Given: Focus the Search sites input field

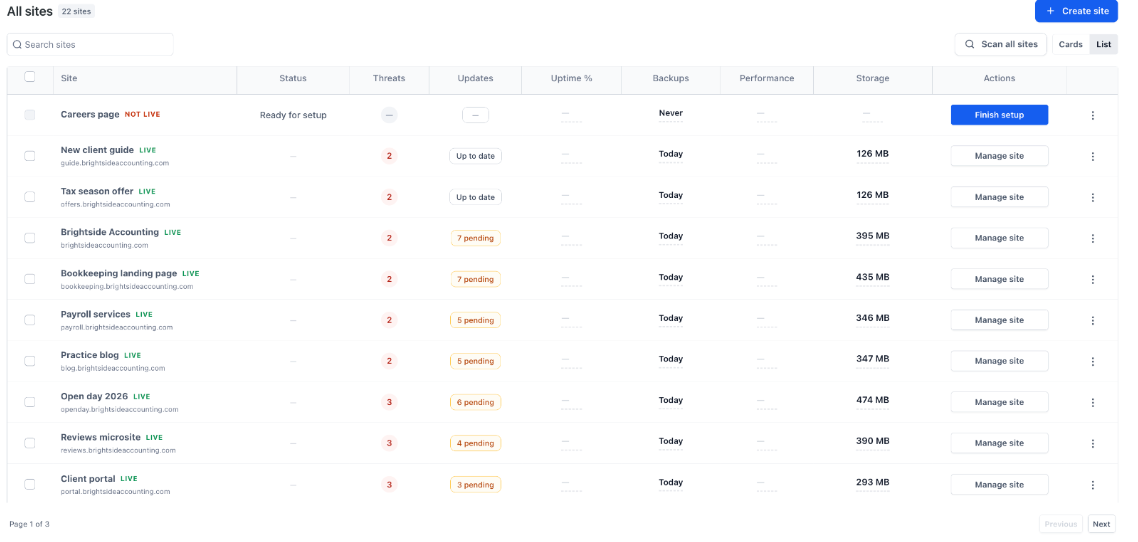Looking at the screenshot, I should [x=91, y=44].
